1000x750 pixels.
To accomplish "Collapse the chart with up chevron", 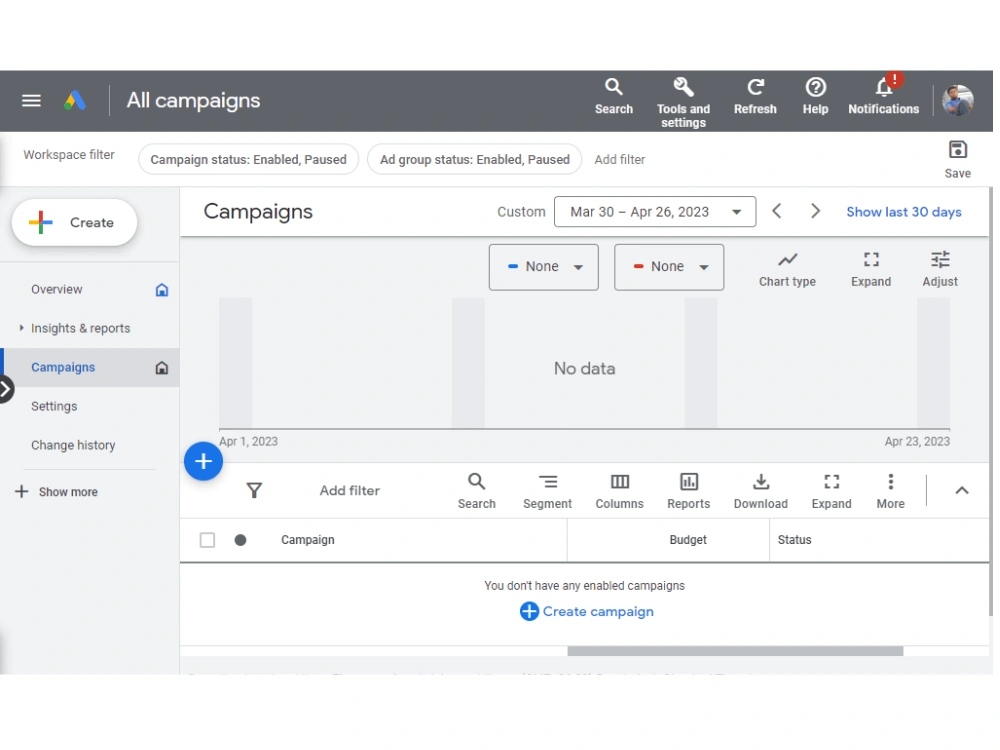I will (962, 490).
